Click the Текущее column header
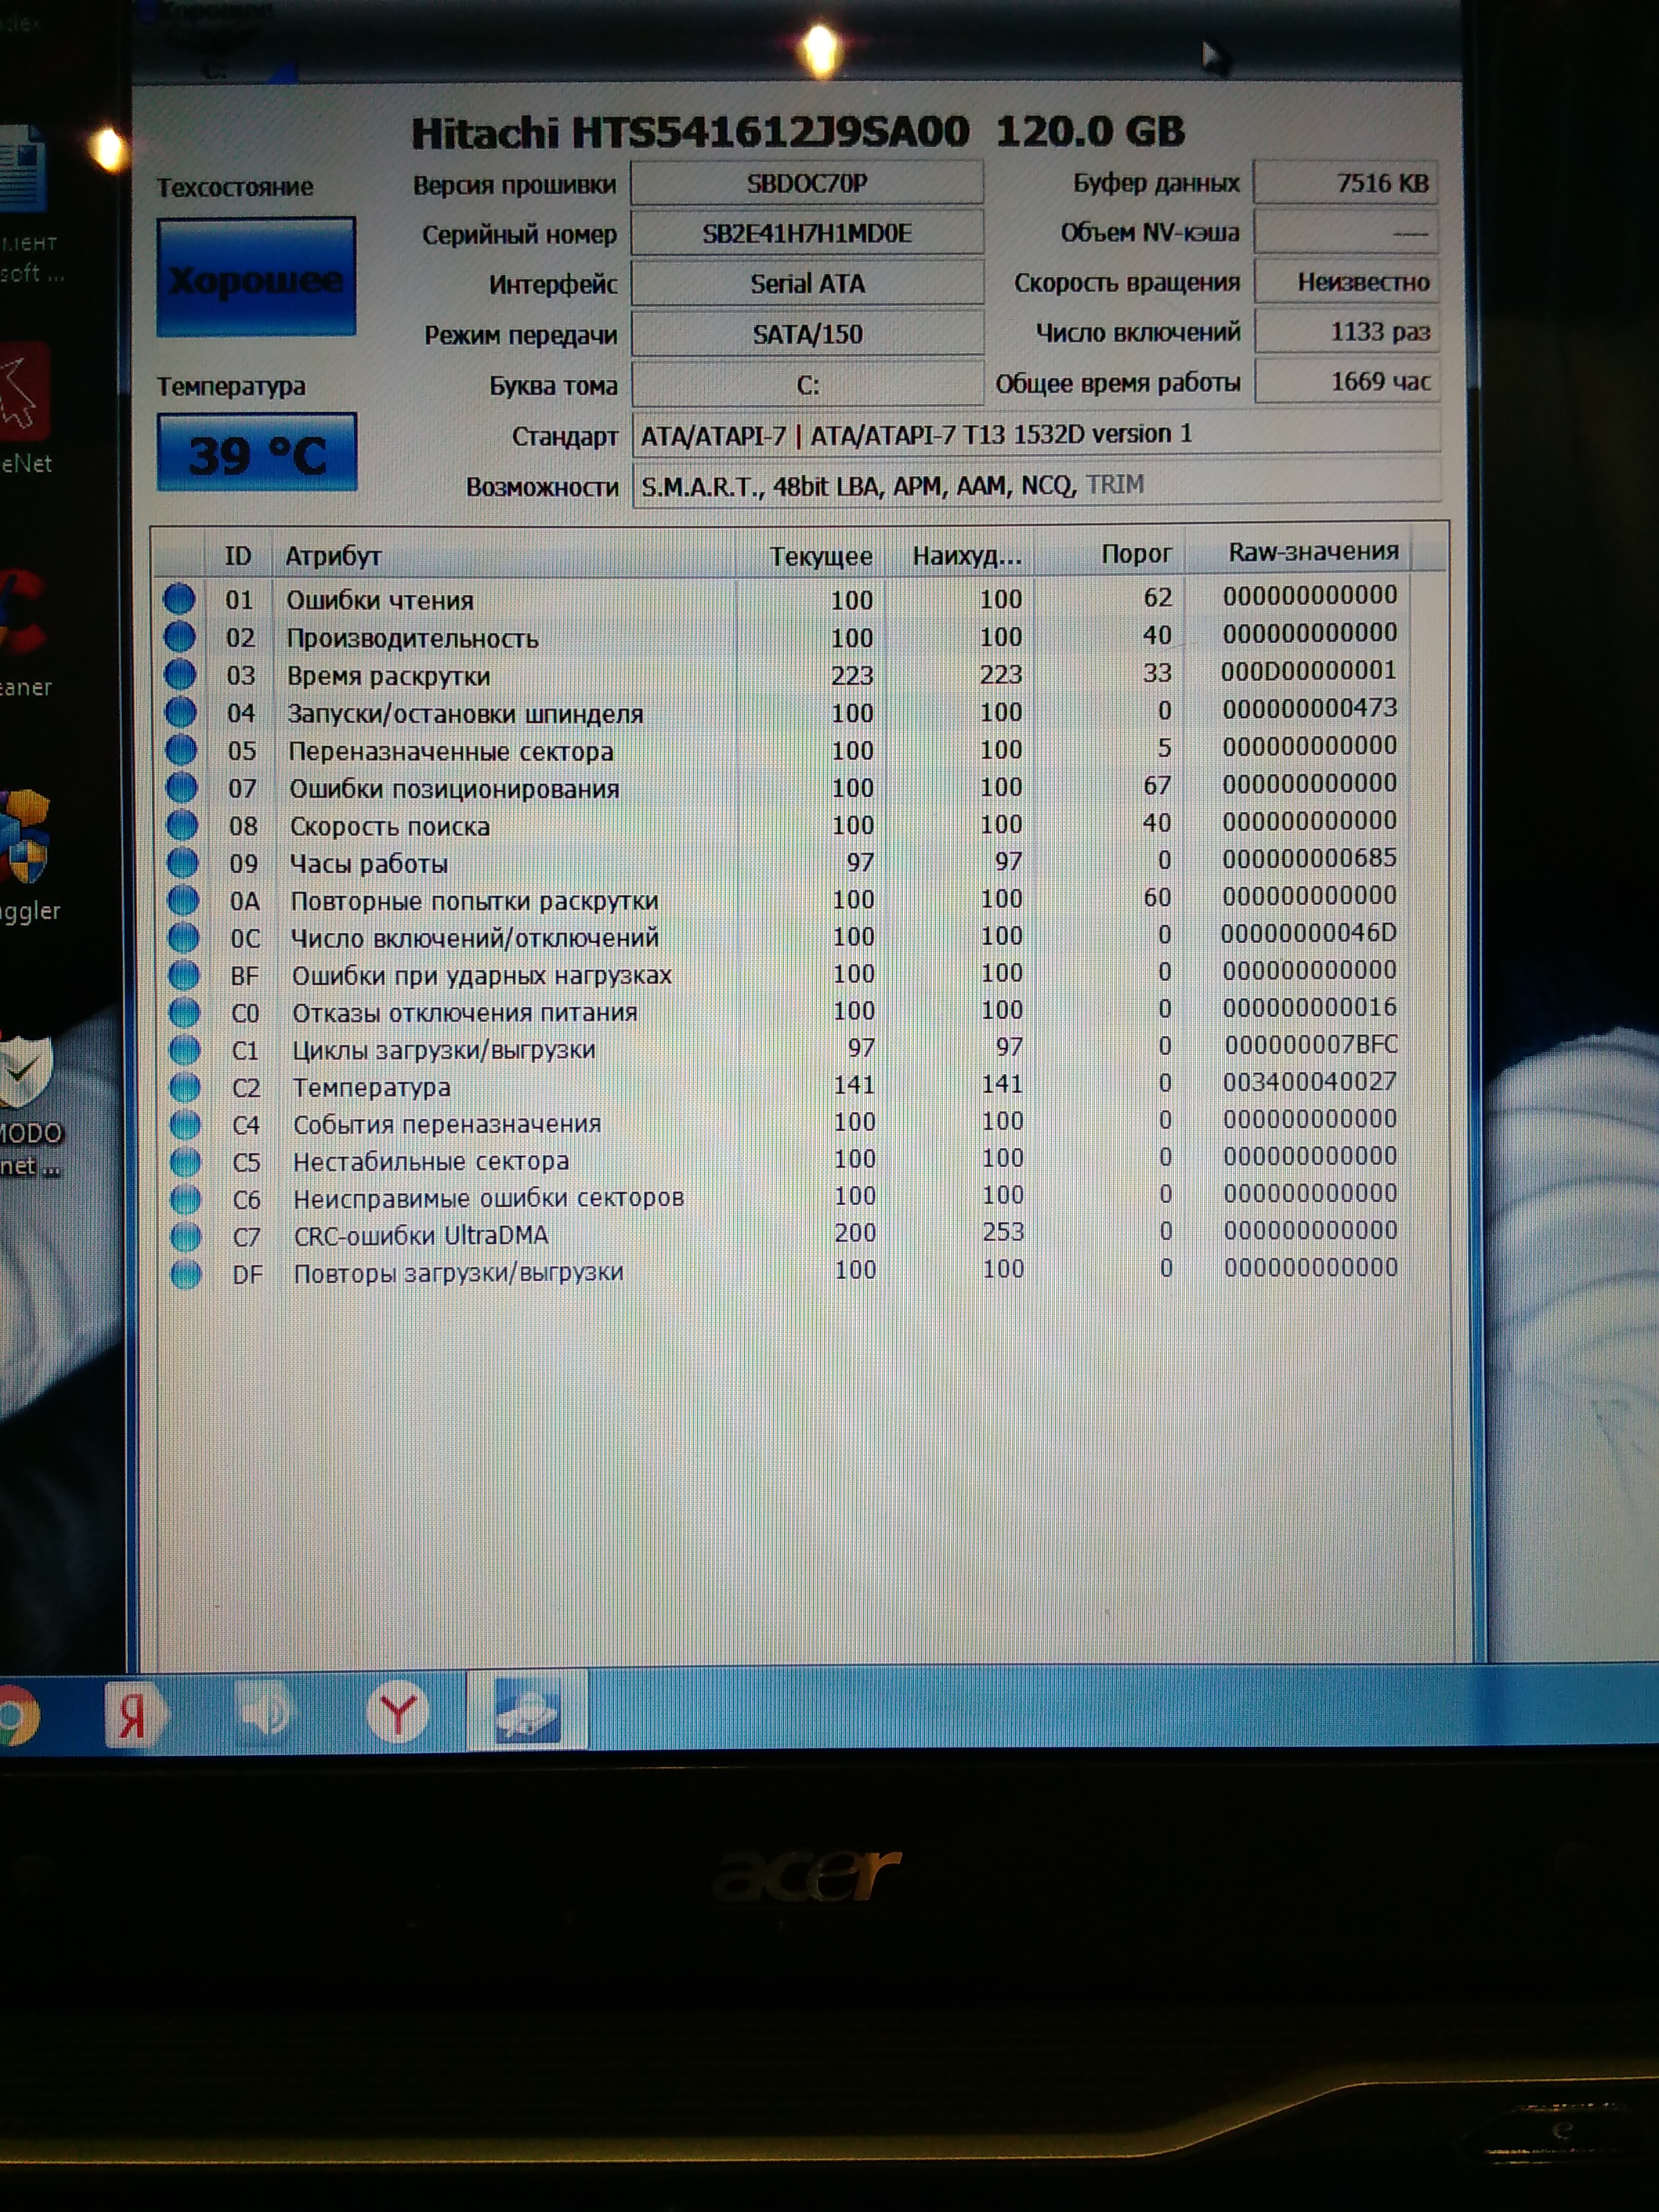1659x2212 pixels. coord(820,556)
